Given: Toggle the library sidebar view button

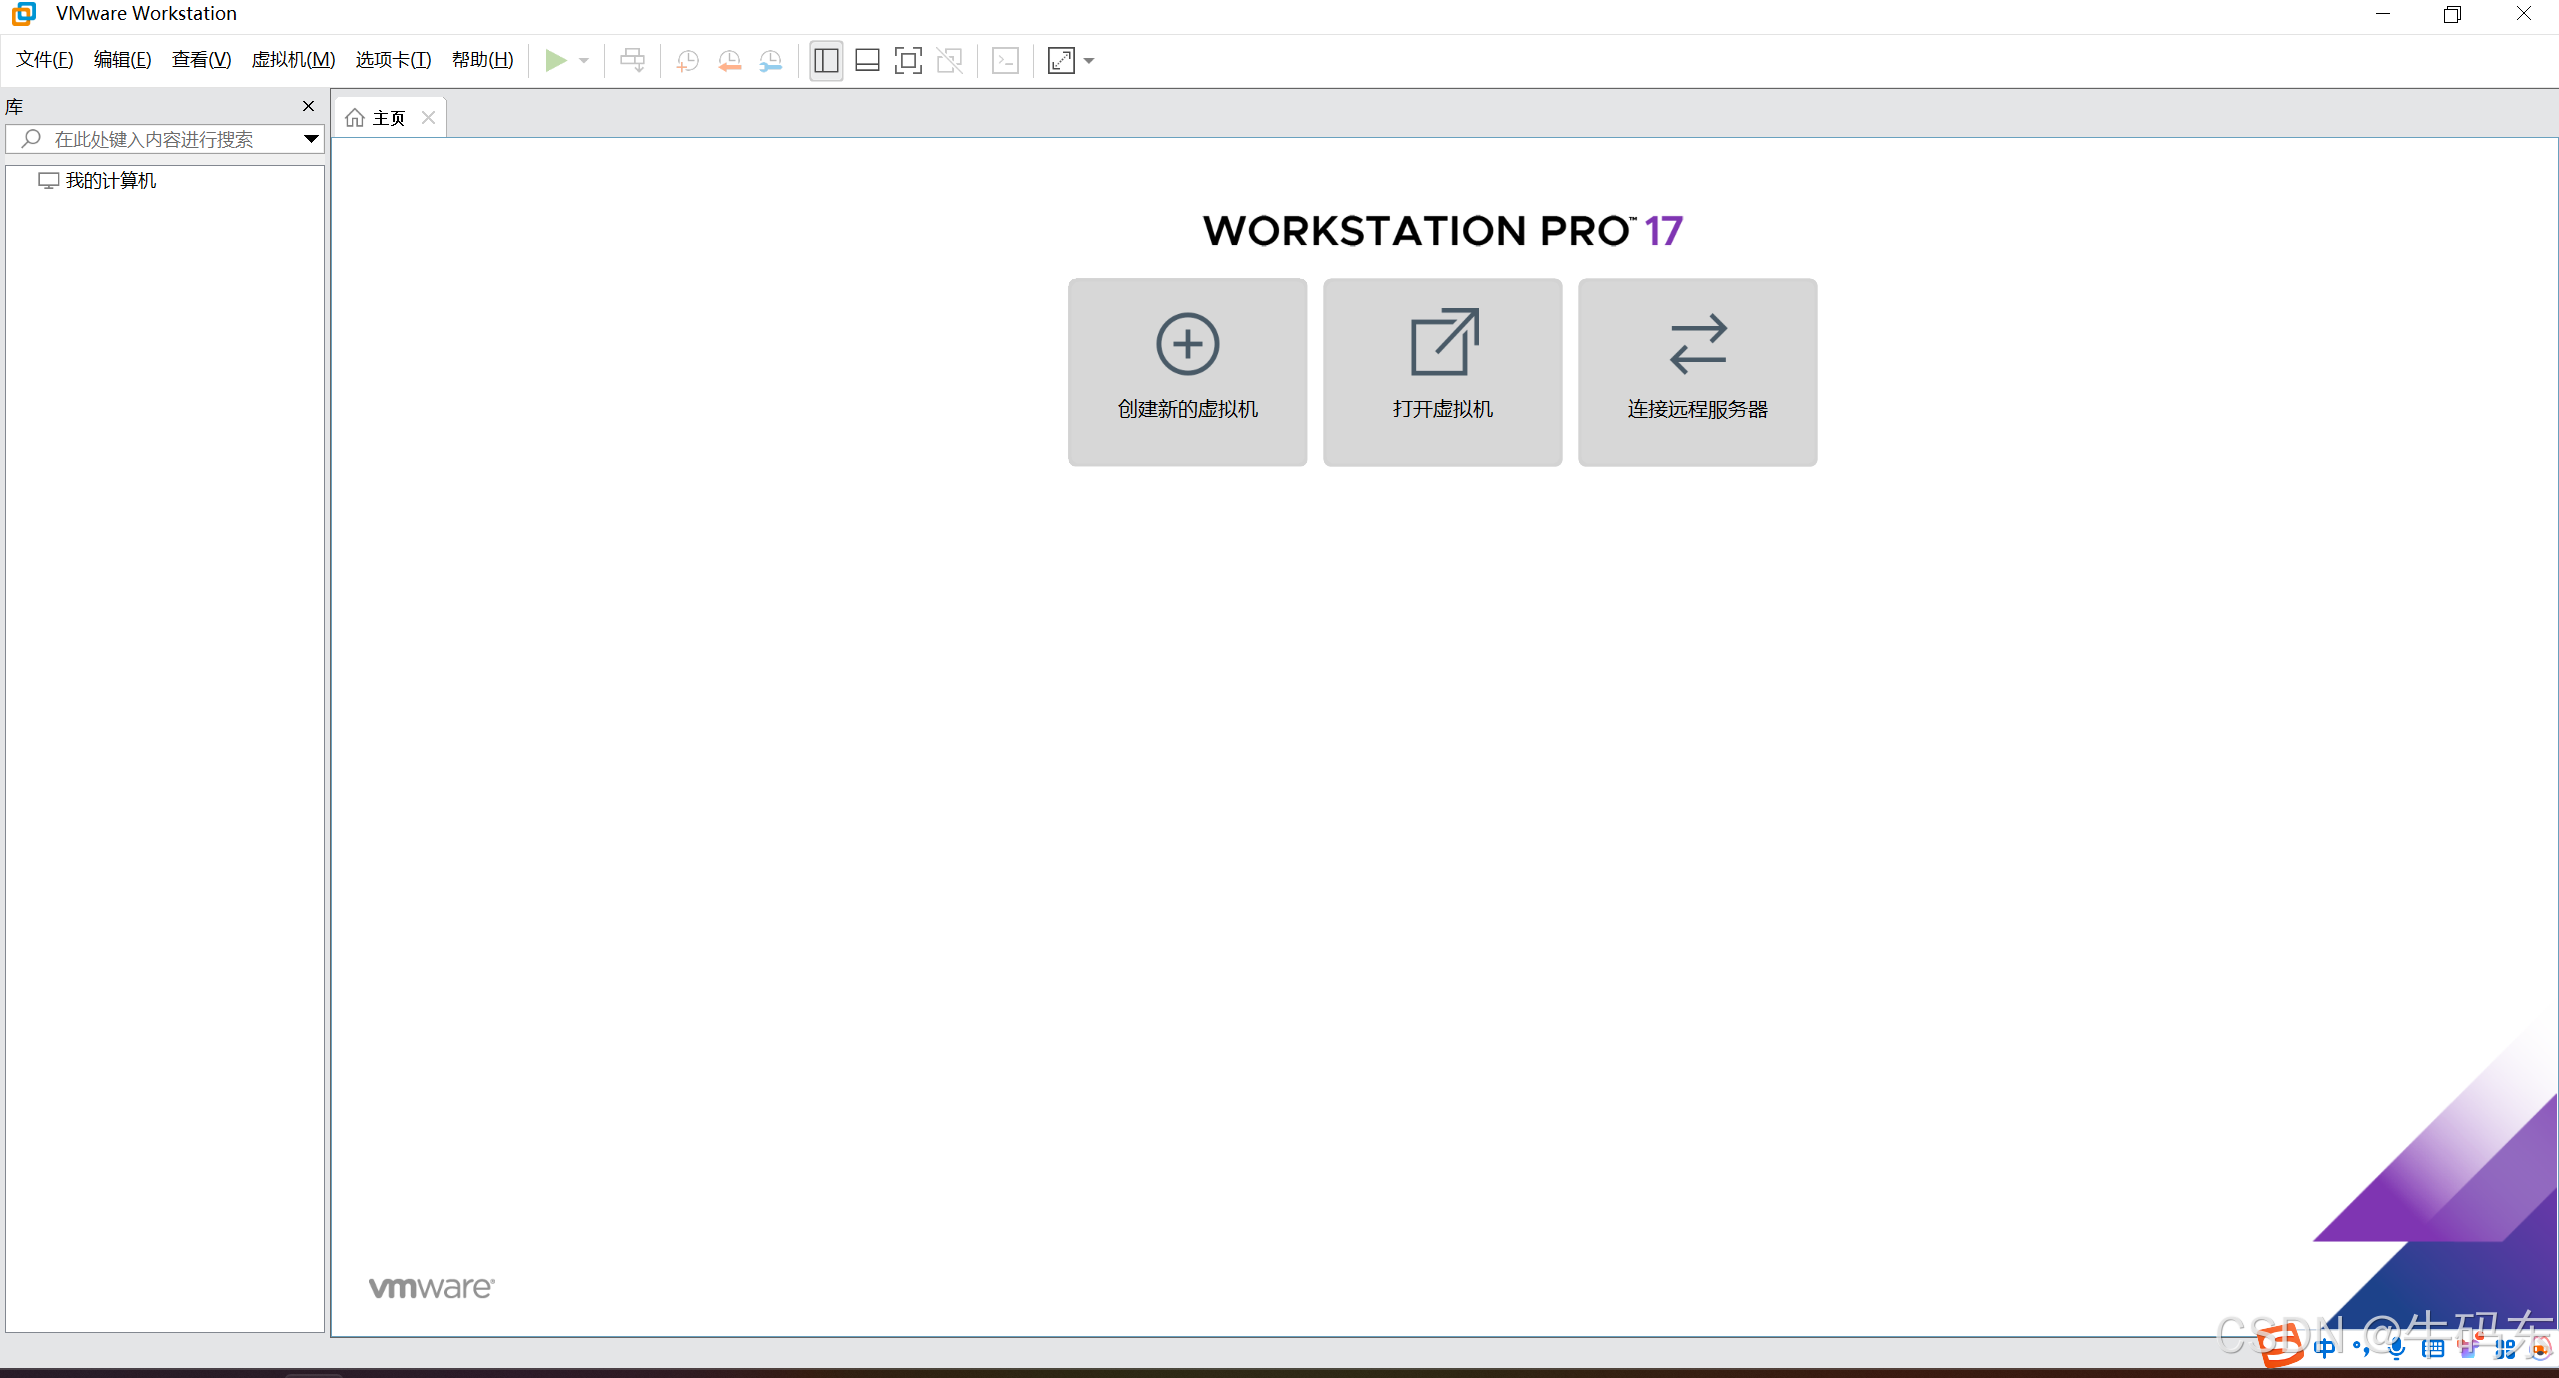Looking at the screenshot, I should click(826, 61).
